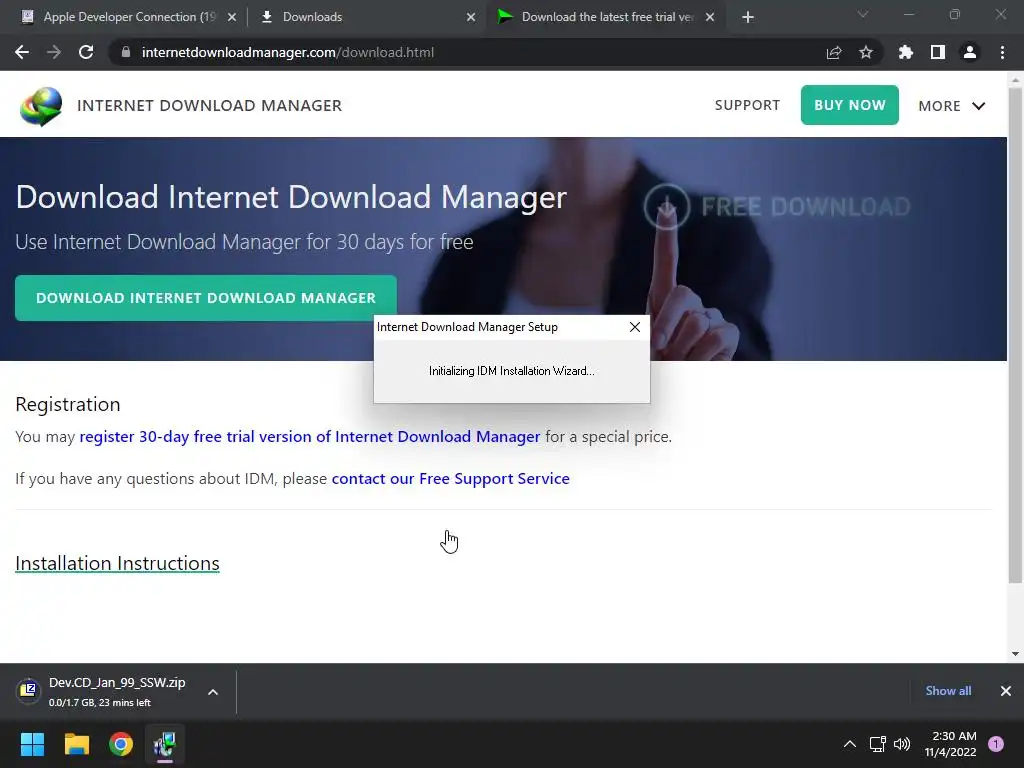Viewport: 1024px width, 768px height.
Task: Open the notification badge icon
Action: click(x=996, y=744)
